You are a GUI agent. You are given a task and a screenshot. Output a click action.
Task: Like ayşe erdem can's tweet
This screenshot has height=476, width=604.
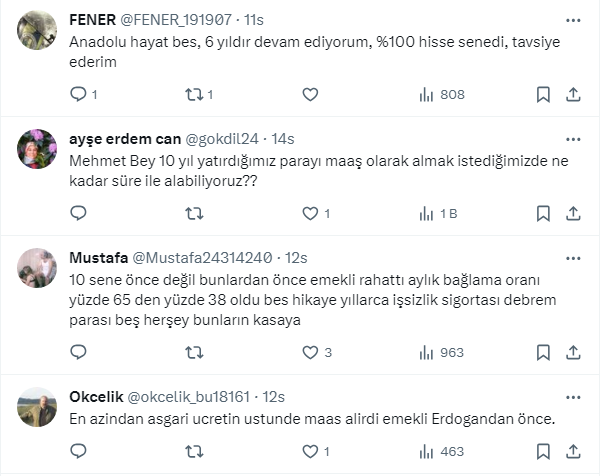click(x=310, y=213)
